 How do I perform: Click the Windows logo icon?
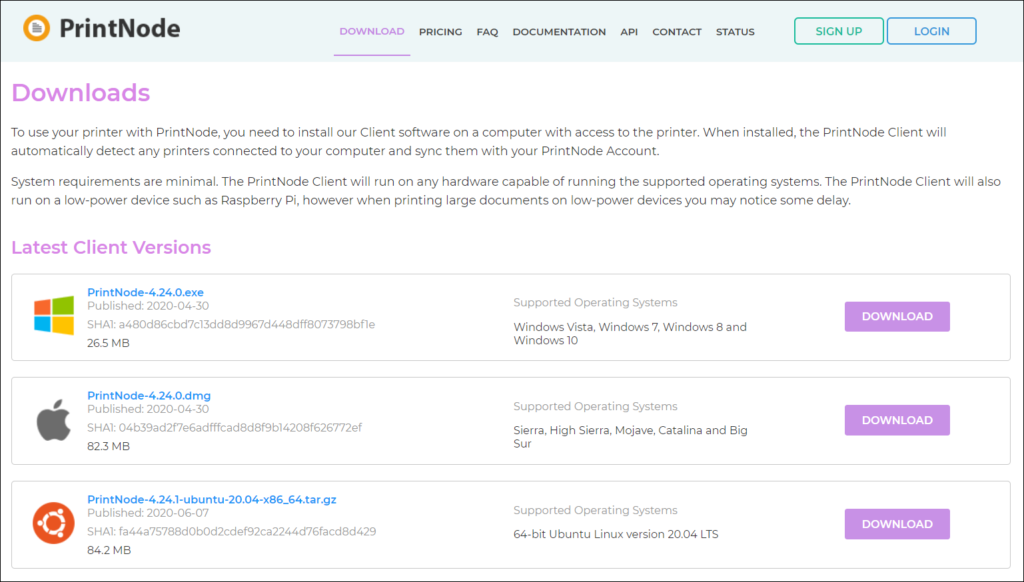(54, 315)
